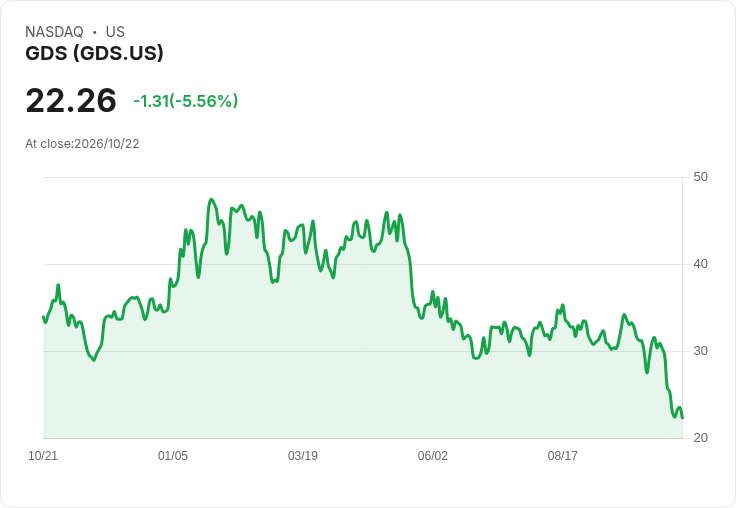Image resolution: width=736 pixels, height=508 pixels.
Task: Click the 50 value on price axis
Action: tap(700, 177)
